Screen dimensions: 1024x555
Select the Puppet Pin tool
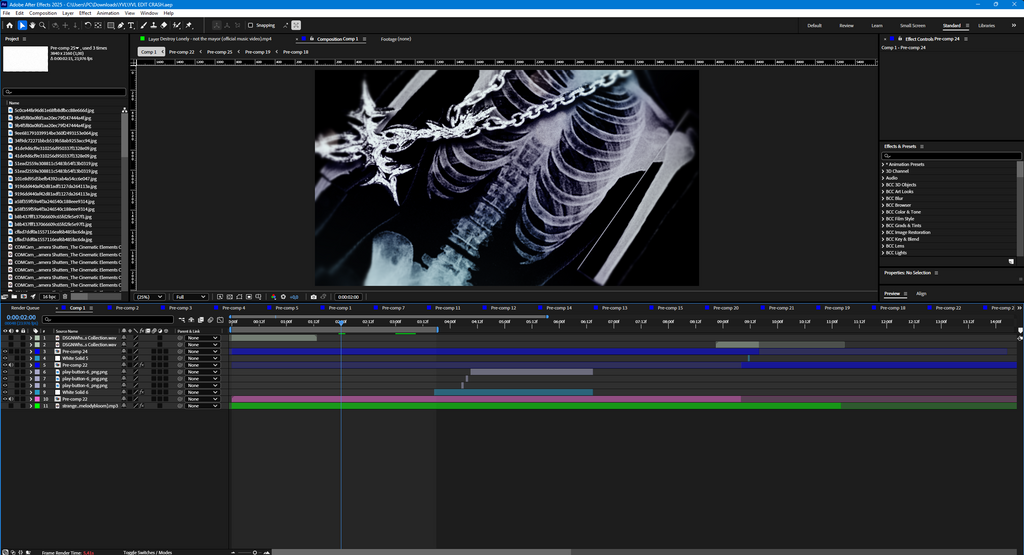[188, 25]
